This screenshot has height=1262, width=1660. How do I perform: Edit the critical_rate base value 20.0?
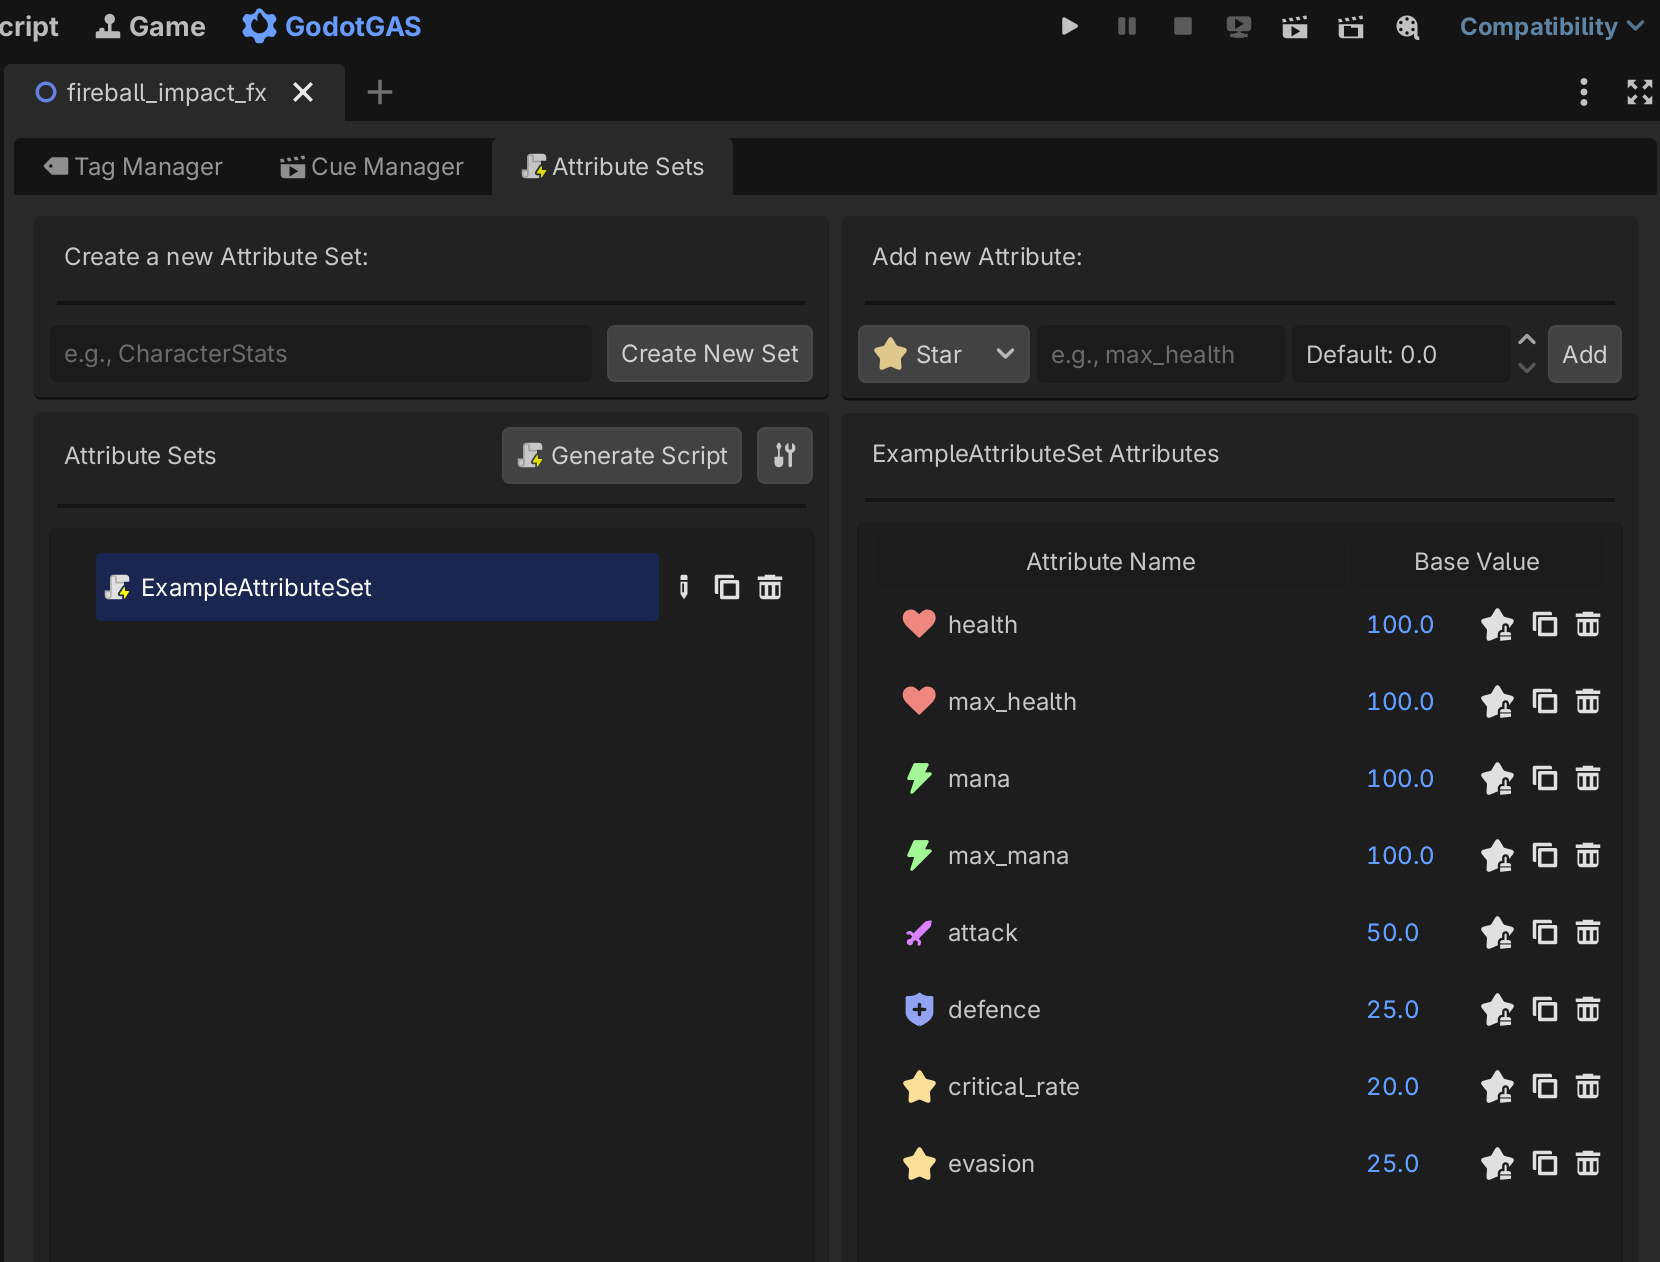[1392, 1087]
